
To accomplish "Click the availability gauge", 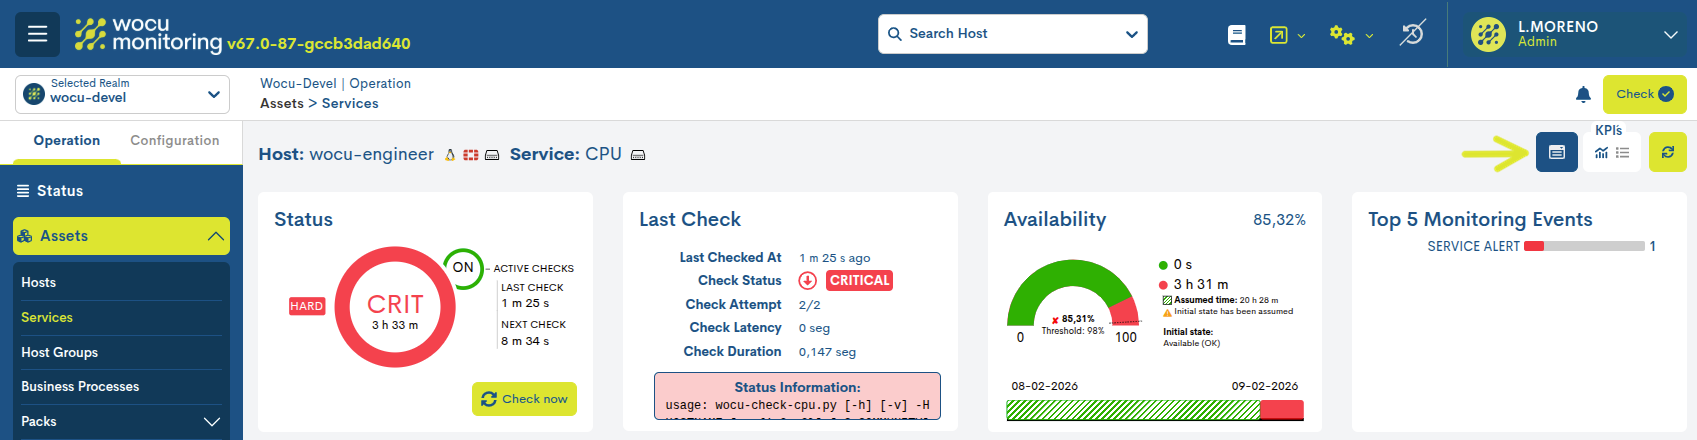I will [1073, 293].
